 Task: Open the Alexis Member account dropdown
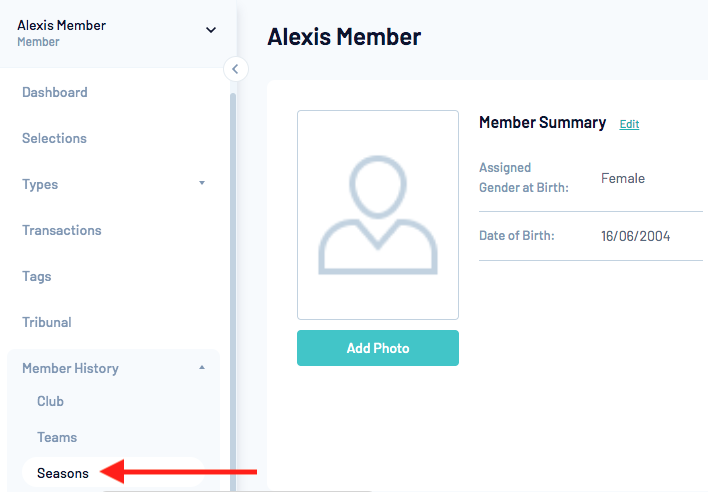click(211, 30)
